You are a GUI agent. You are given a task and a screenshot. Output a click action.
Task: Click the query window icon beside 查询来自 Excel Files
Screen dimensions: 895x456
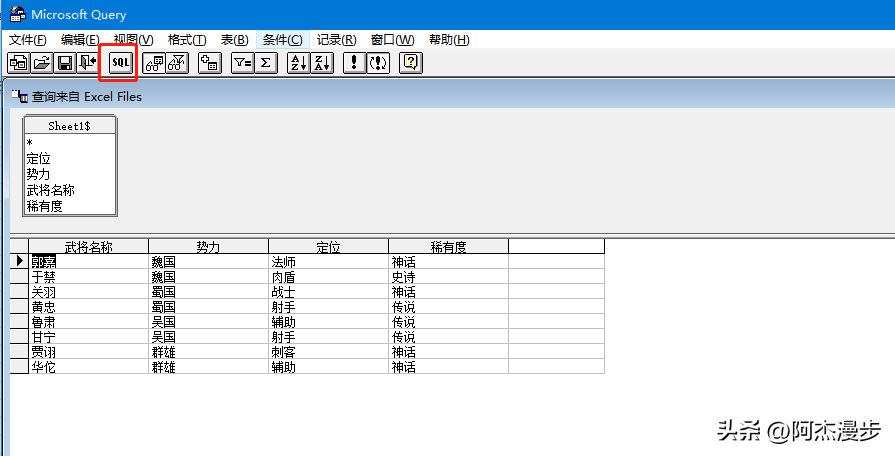click(19, 96)
